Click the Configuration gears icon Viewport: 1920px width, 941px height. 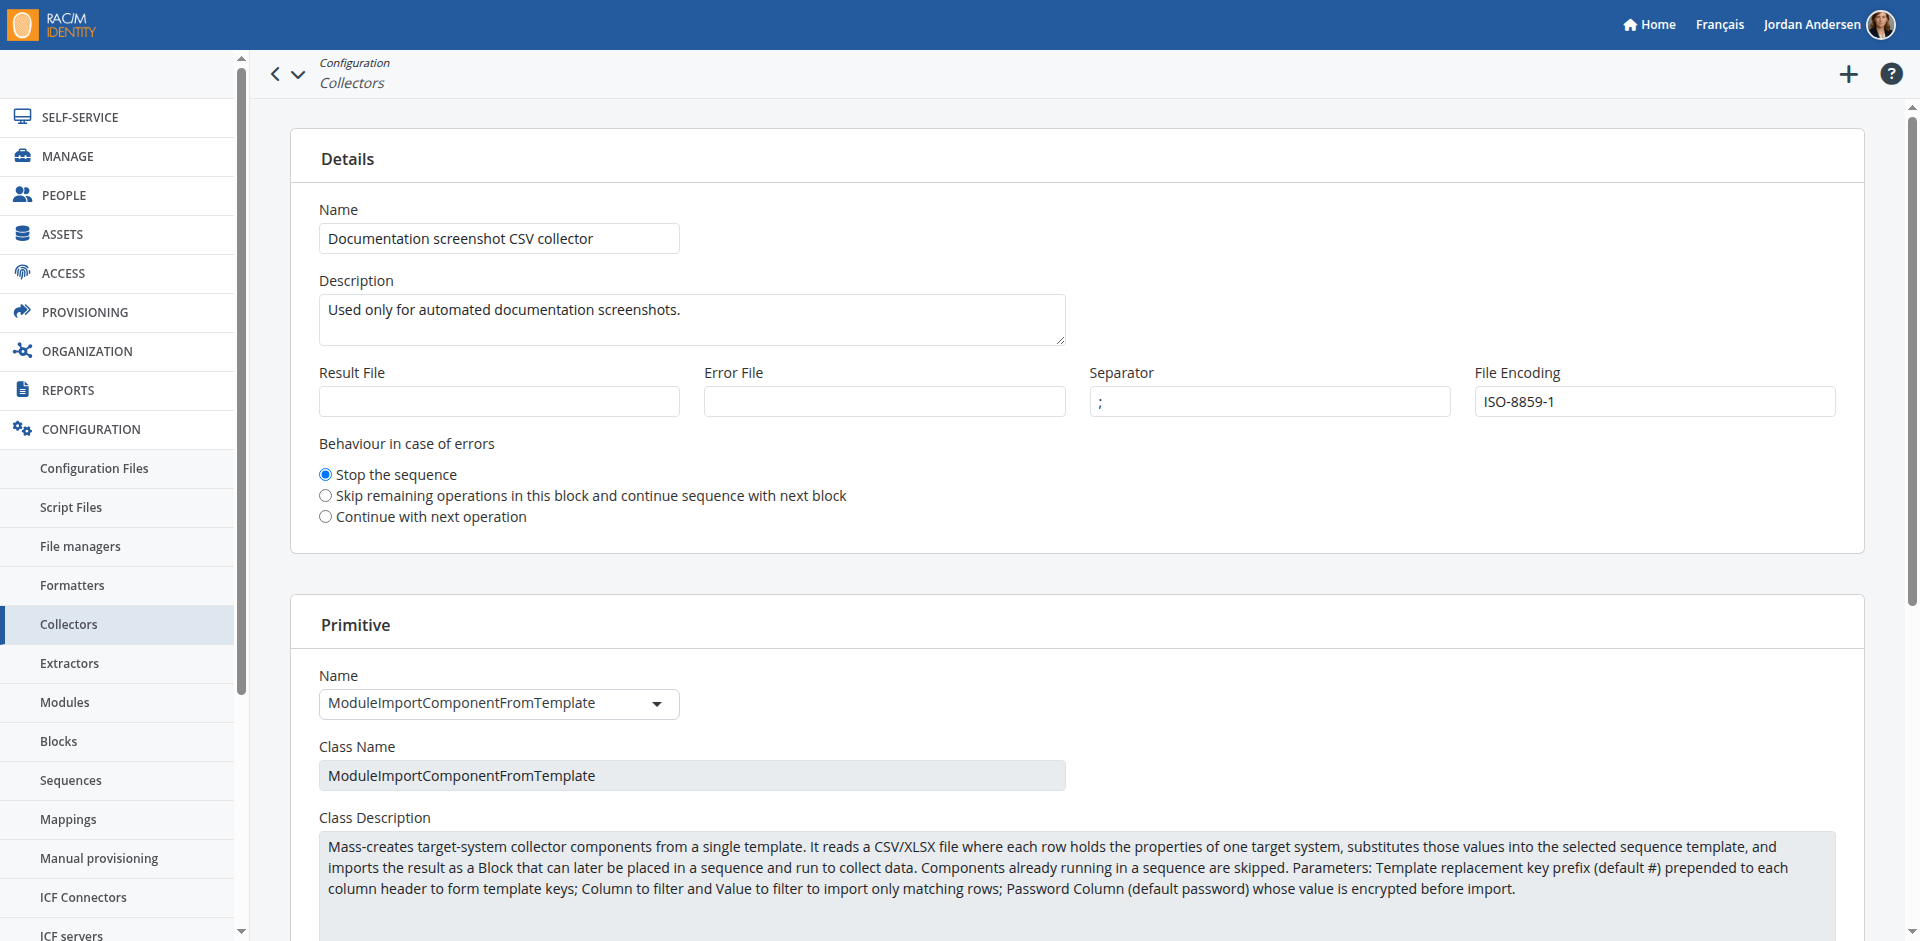pyautogui.click(x=22, y=429)
